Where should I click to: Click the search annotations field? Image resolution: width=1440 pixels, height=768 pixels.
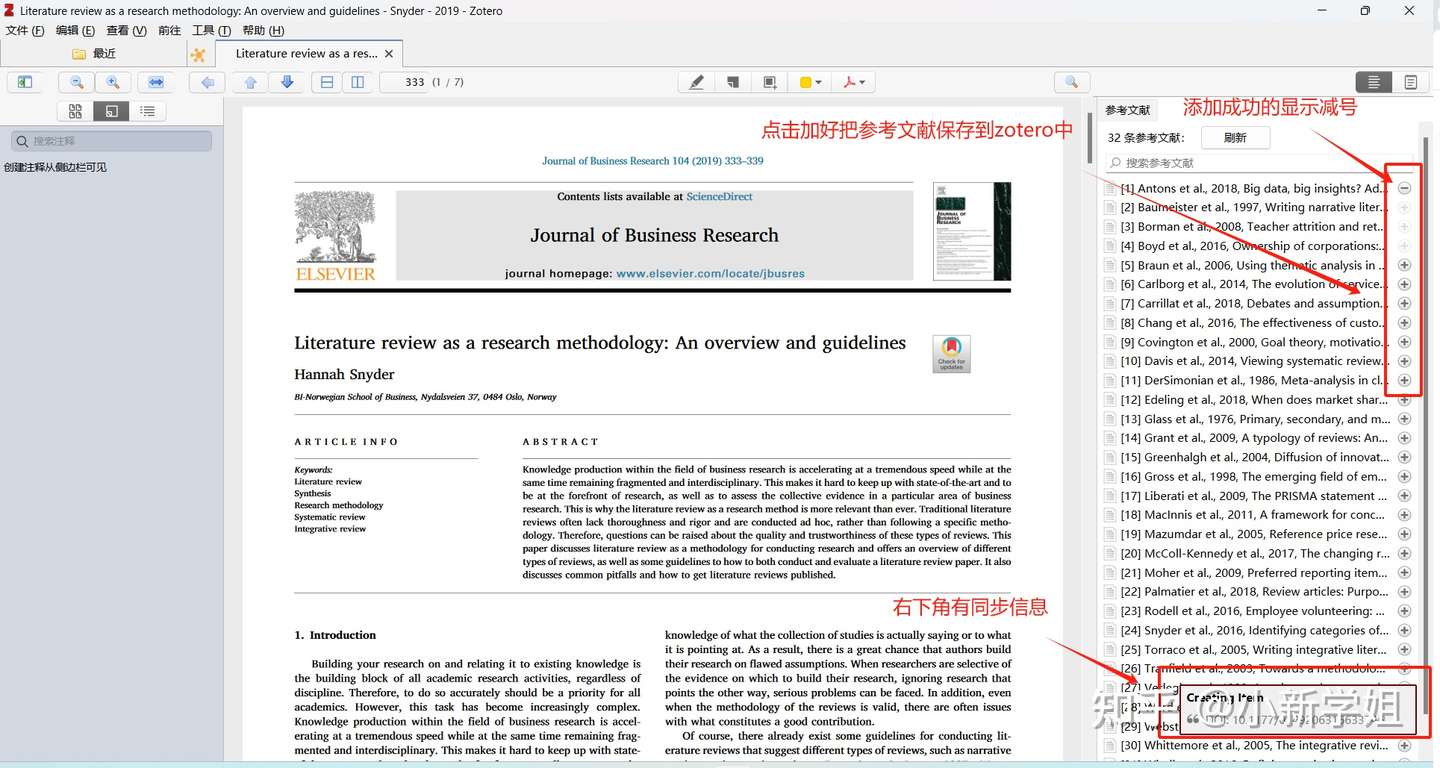click(x=111, y=141)
